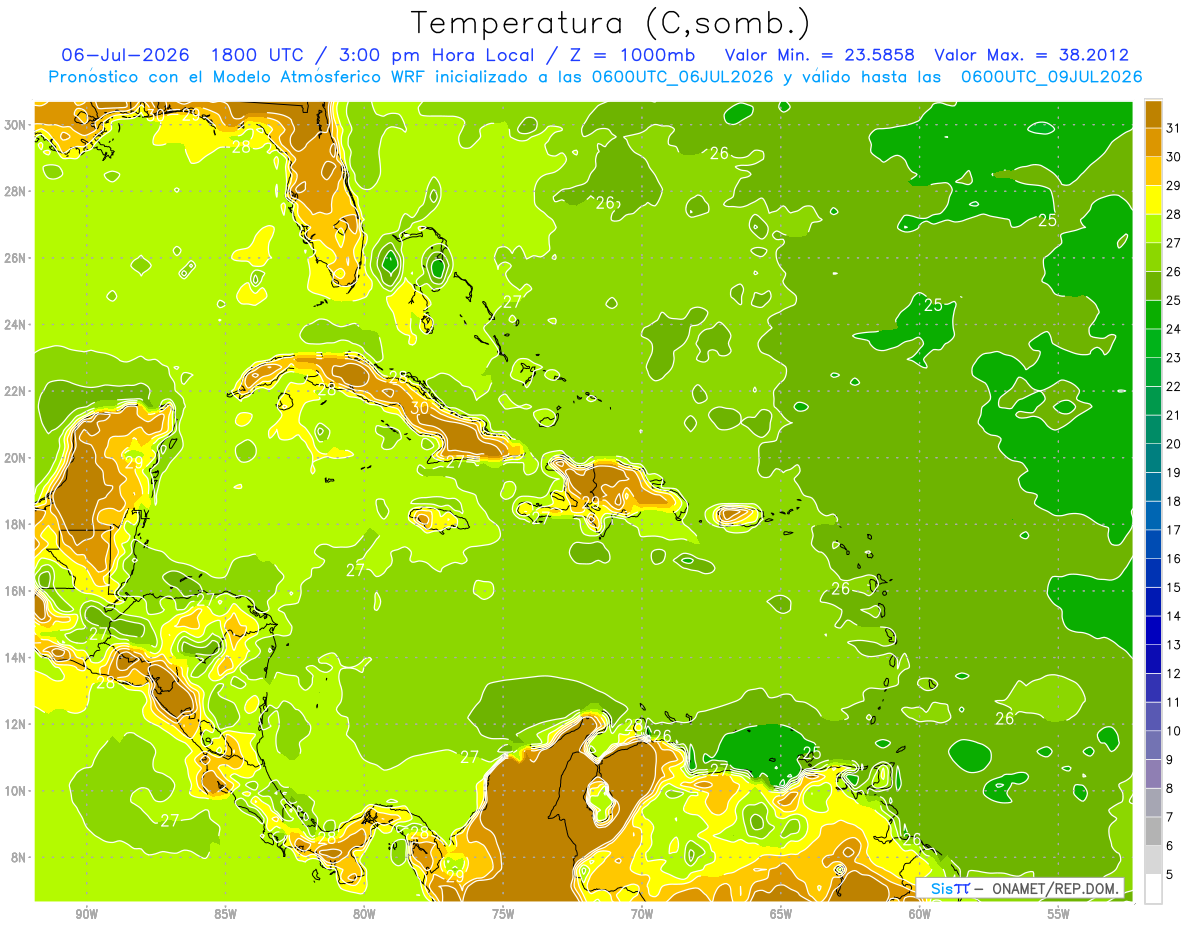Click the legend scale value "19"
Image resolution: width=1200 pixels, height=927 pixels.
pyautogui.click(x=1175, y=473)
